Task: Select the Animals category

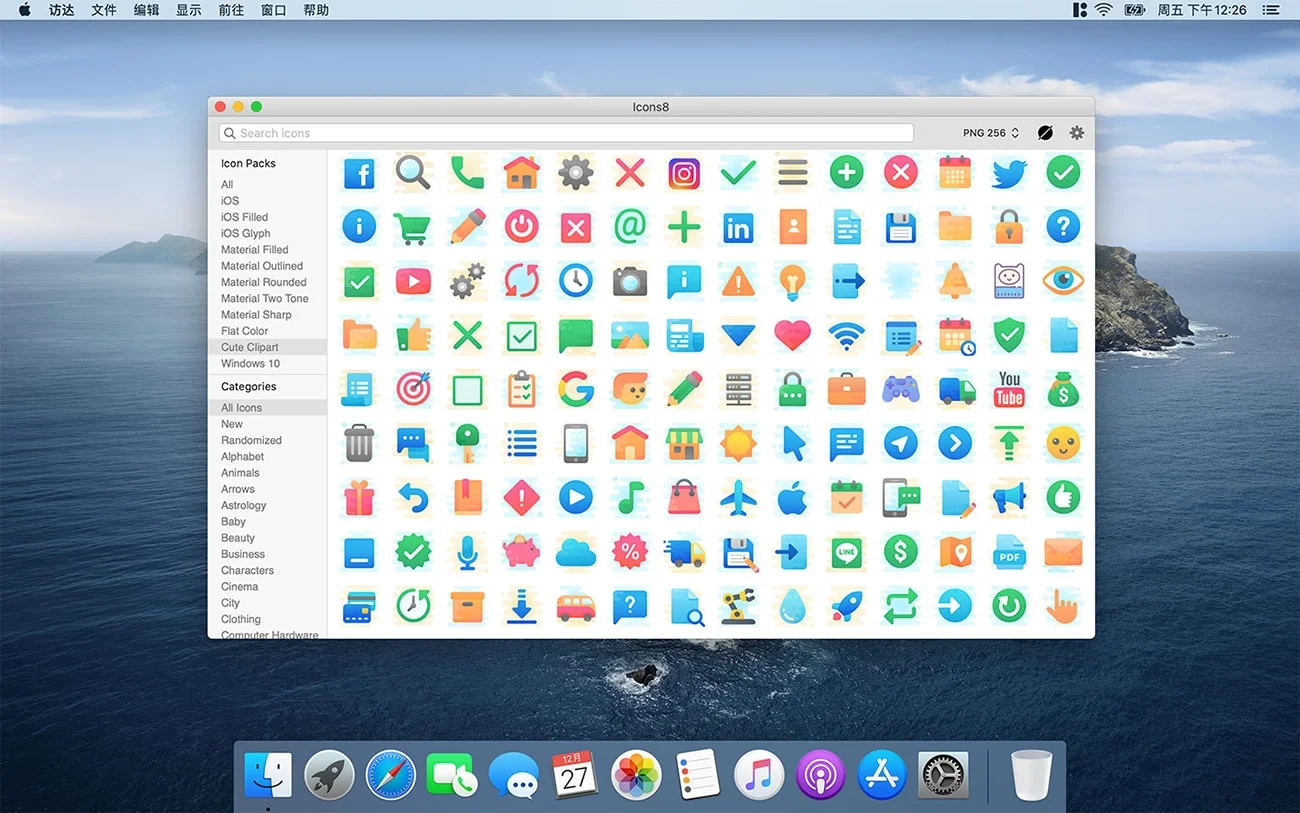Action: point(240,472)
